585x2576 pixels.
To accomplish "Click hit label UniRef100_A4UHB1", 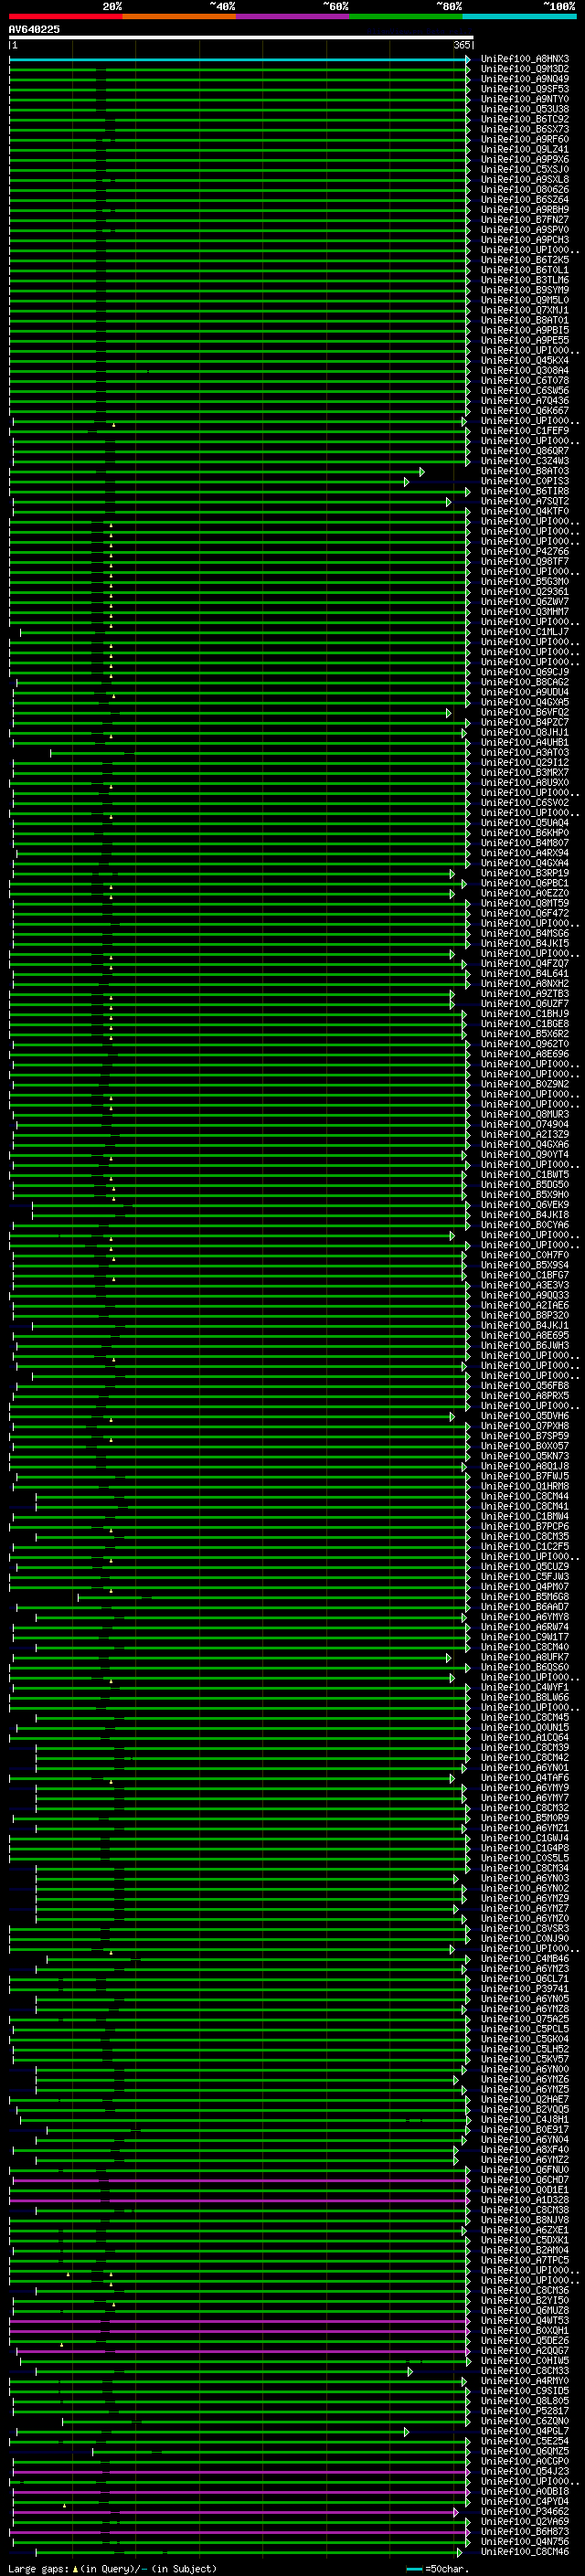I will (x=525, y=743).
